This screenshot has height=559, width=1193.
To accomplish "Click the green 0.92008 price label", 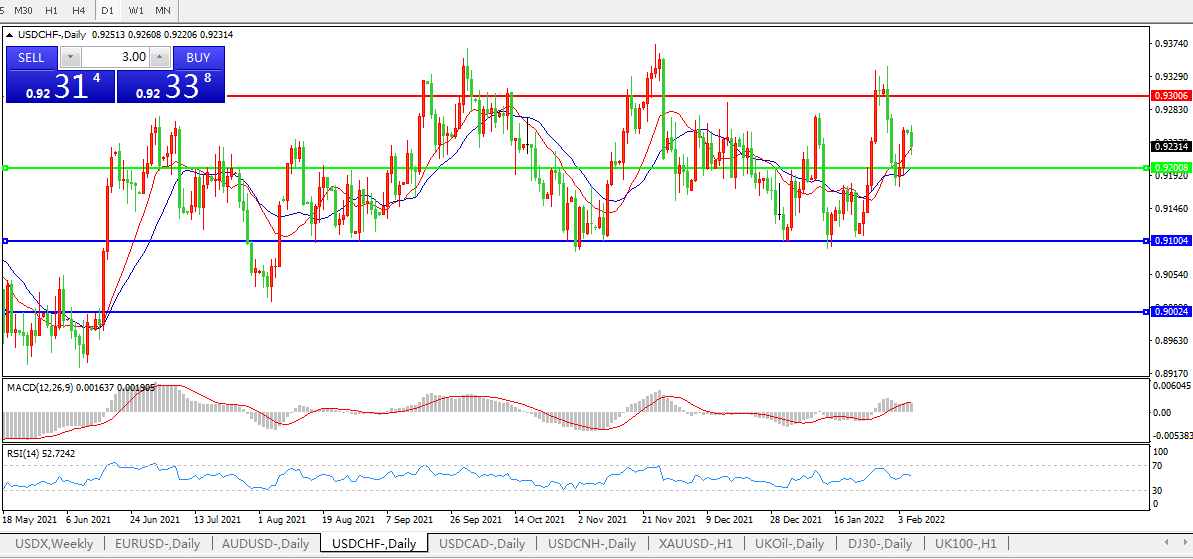I will pos(1170,168).
